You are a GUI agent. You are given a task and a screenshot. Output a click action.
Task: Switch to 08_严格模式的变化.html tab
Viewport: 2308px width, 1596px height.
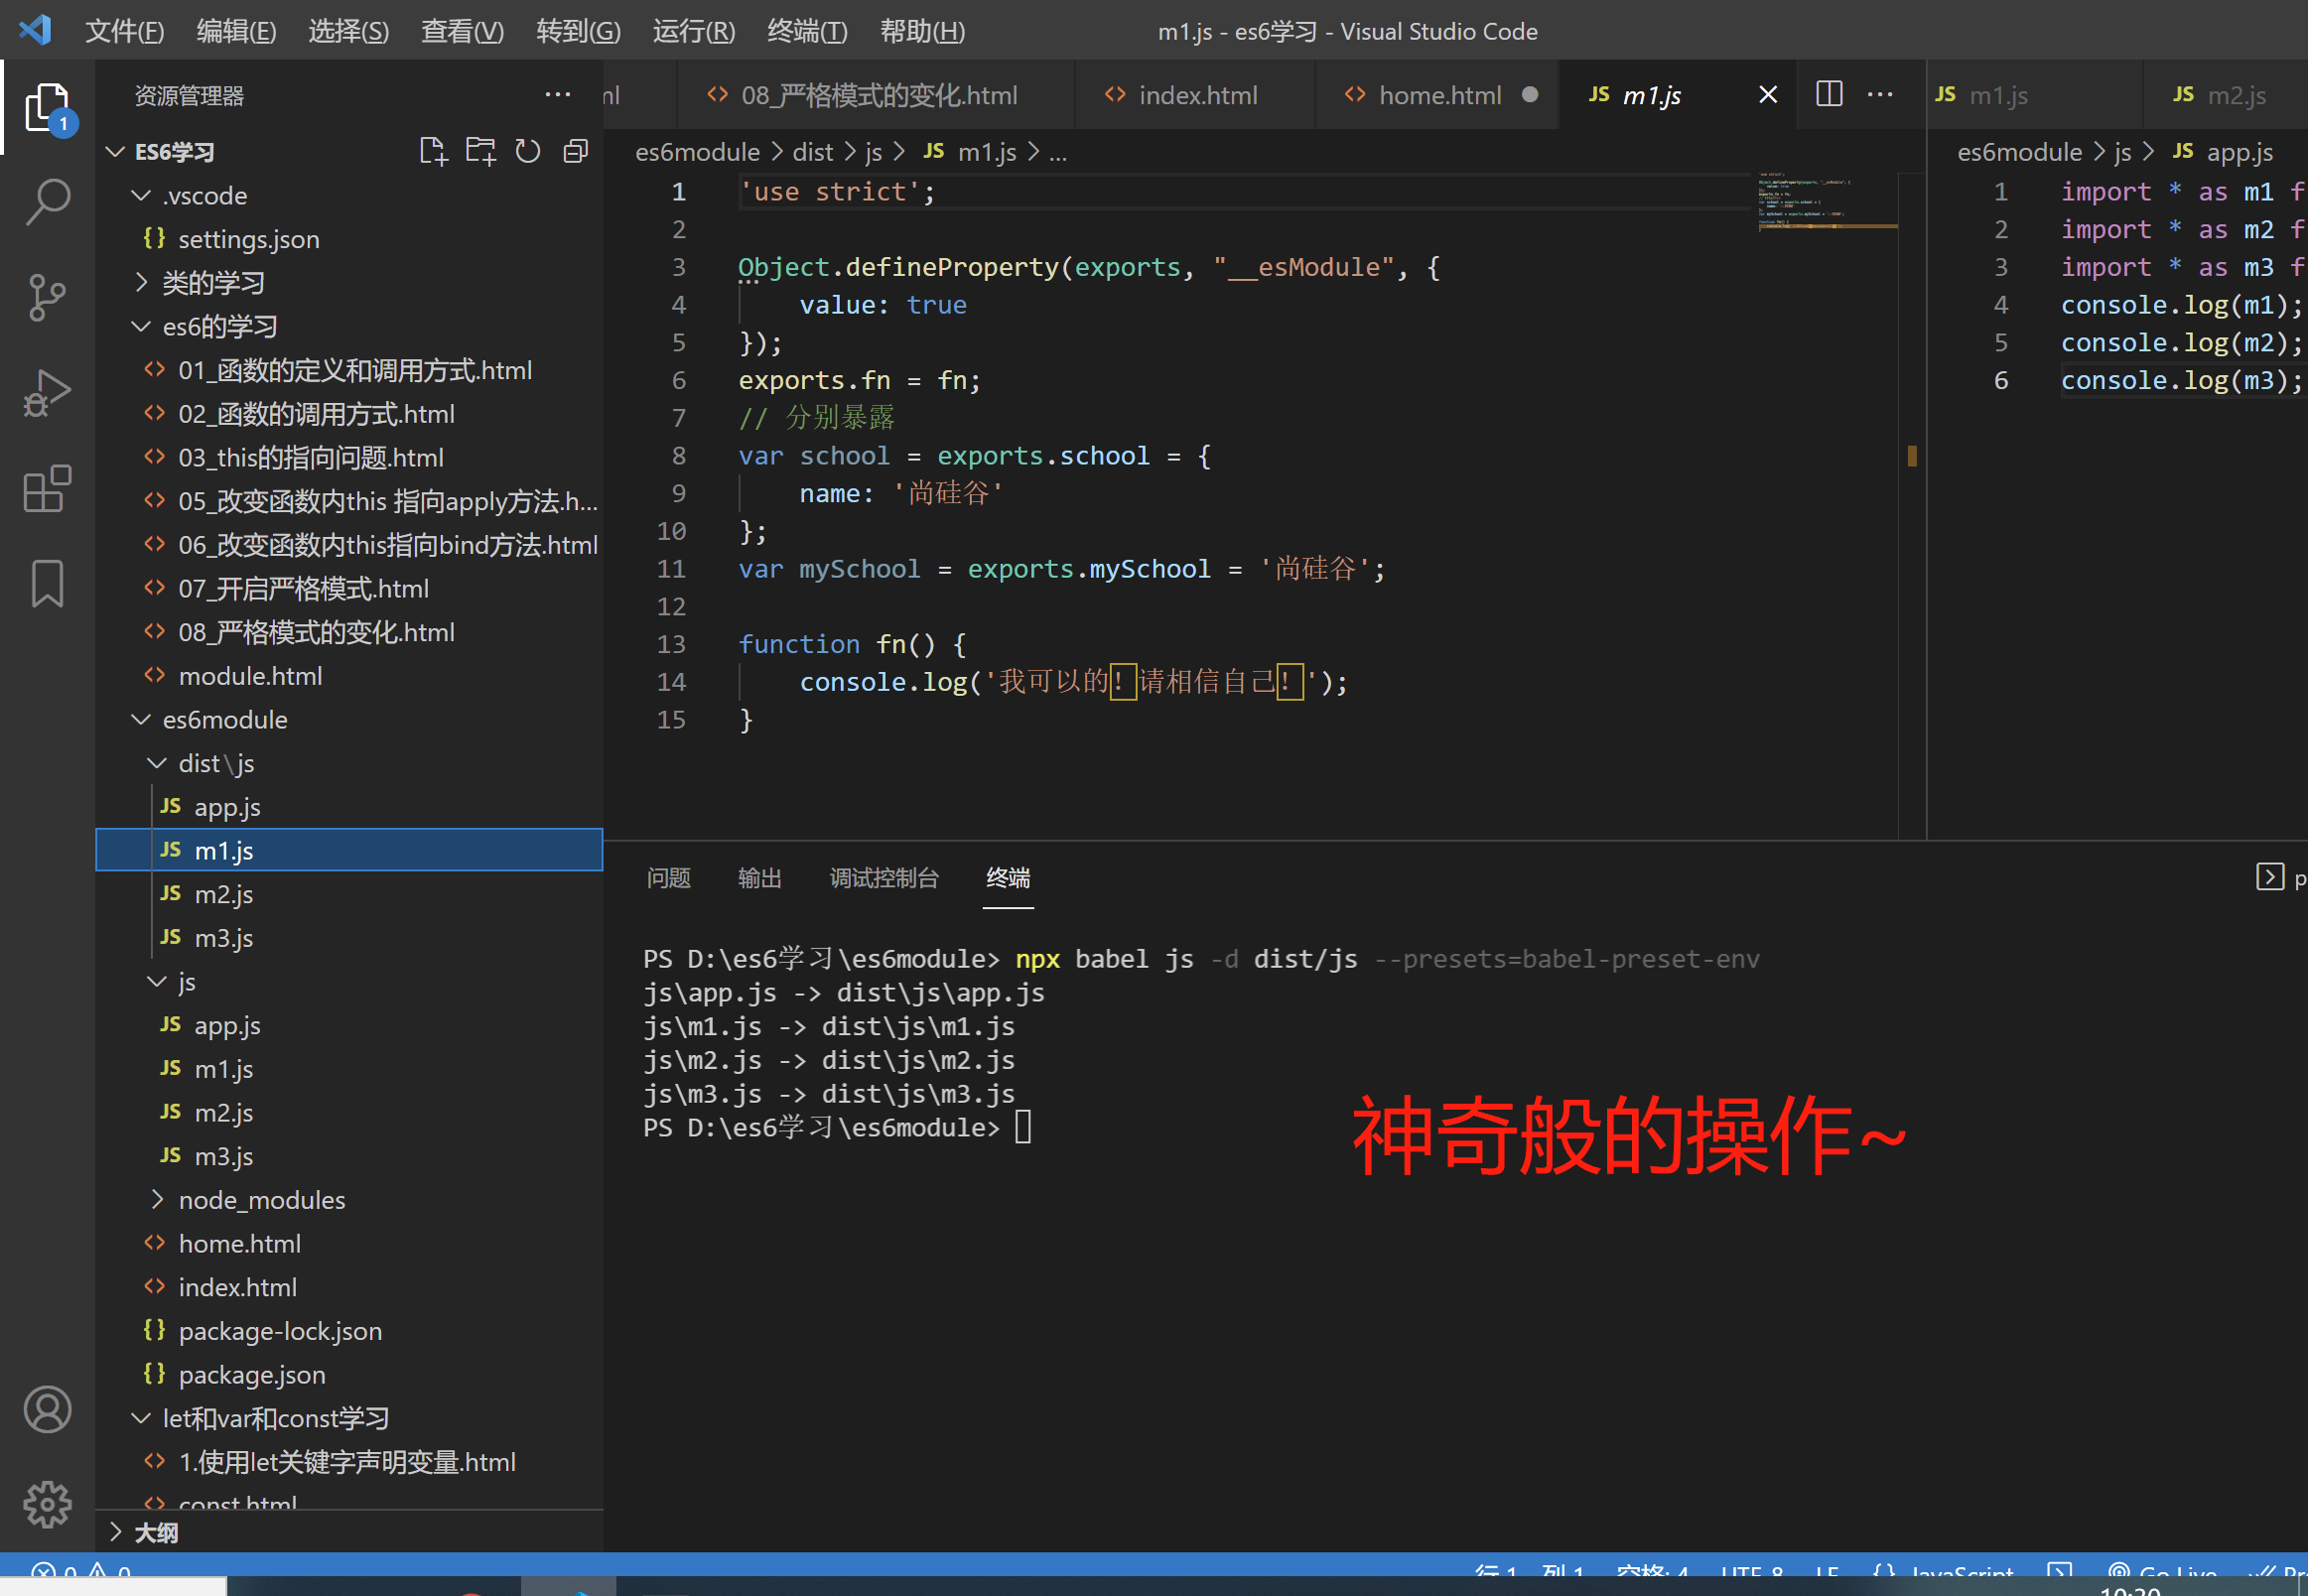[x=876, y=95]
